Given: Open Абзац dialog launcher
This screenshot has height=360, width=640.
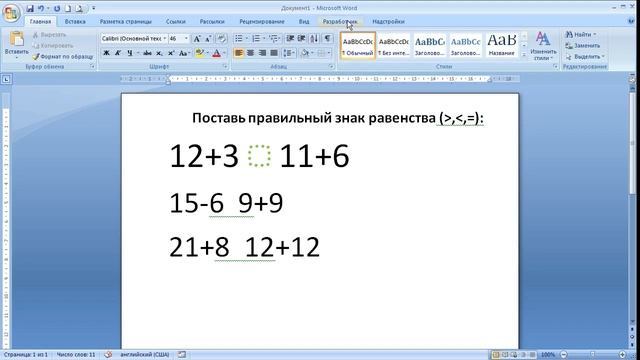Looking at the screenshot, I should pyautogui.click(x=331, y=67).
